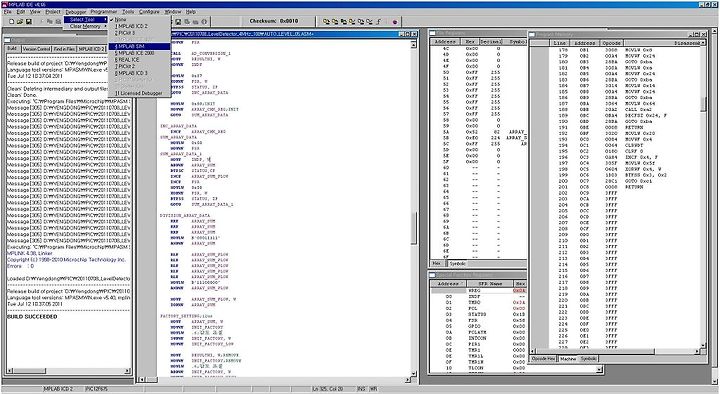Select the checked None debugger option
The width and height of the screenshot is (720, 394).
coord(139,20)
